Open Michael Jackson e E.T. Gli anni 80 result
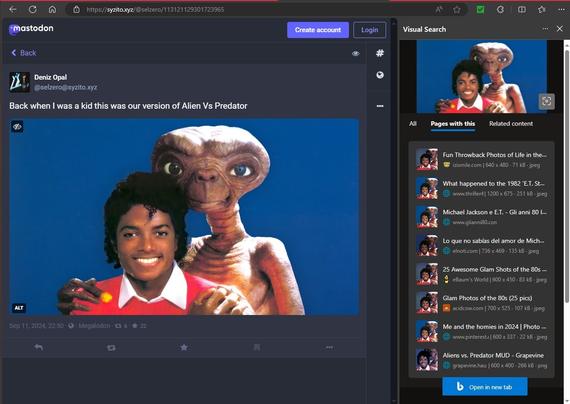Viewport: 570px width, 404px height. pos(481,217)
